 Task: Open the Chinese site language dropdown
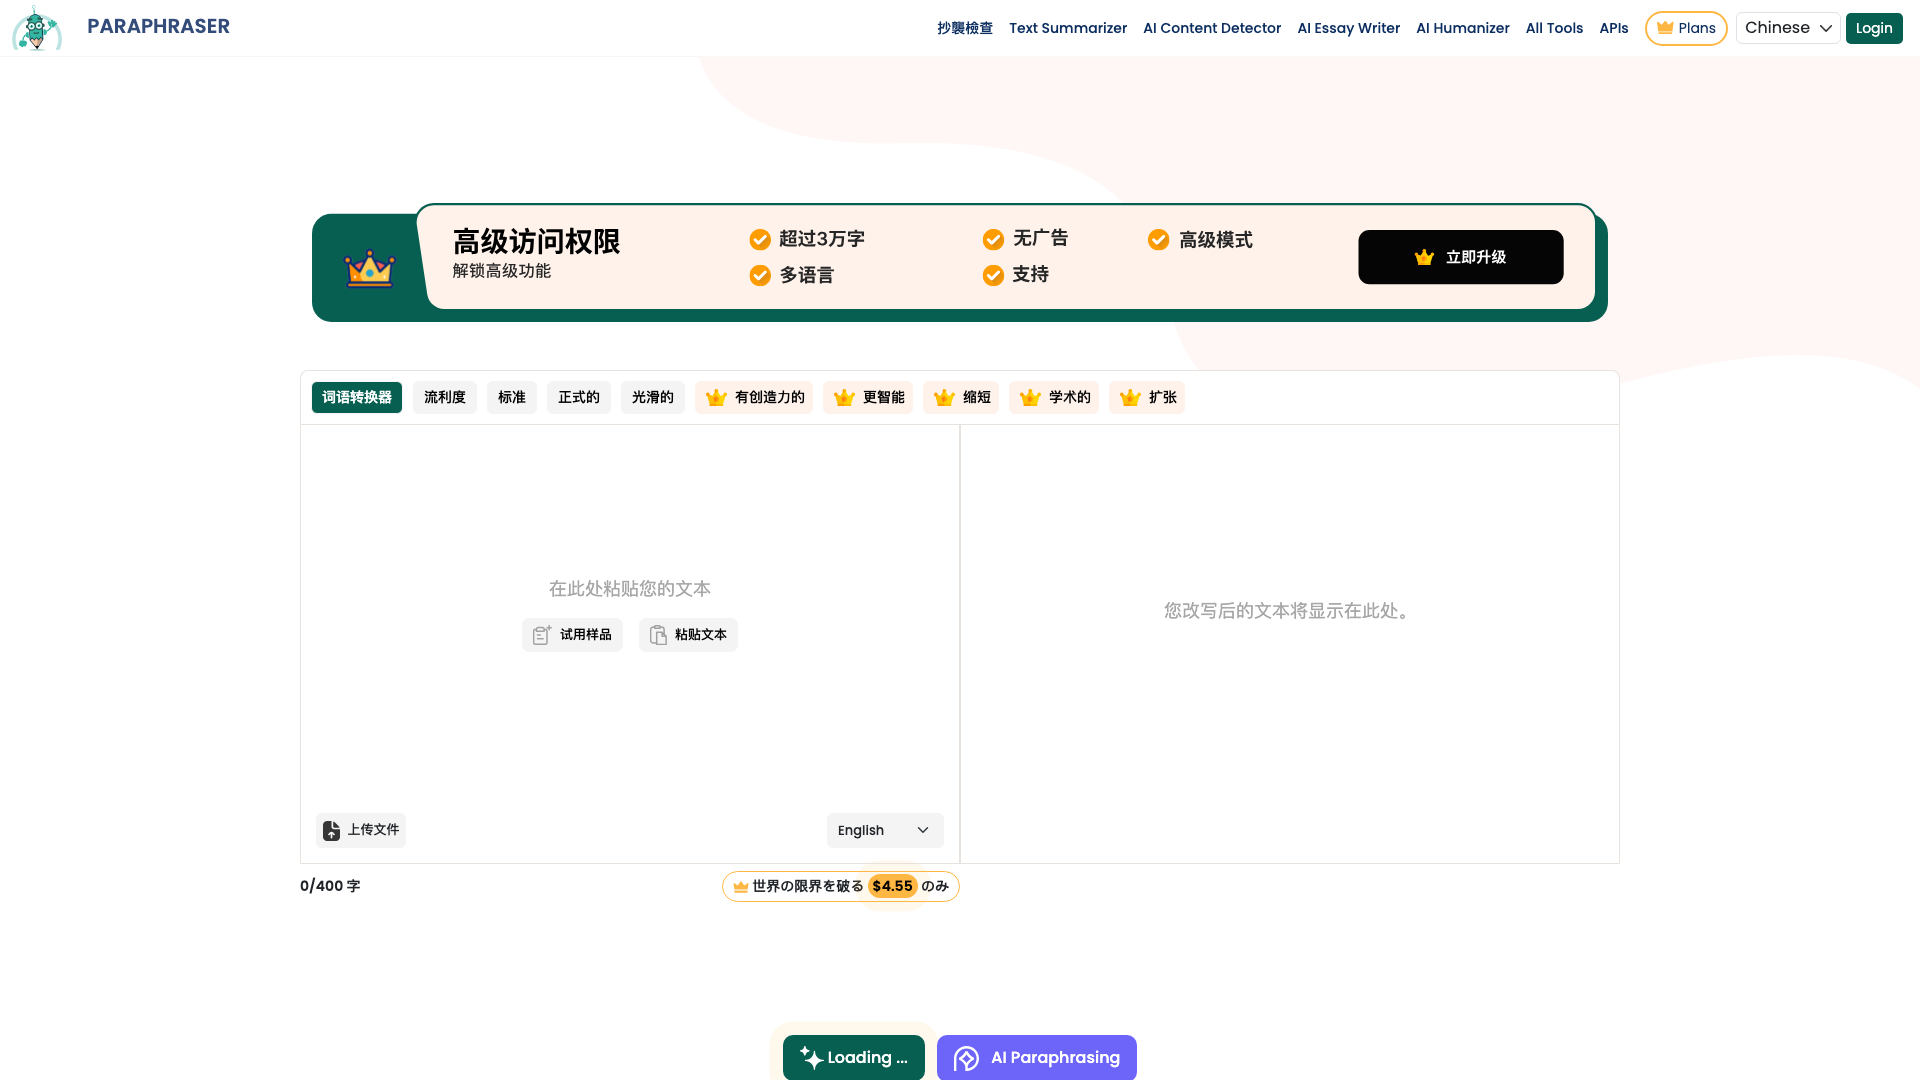(1788, 28)
